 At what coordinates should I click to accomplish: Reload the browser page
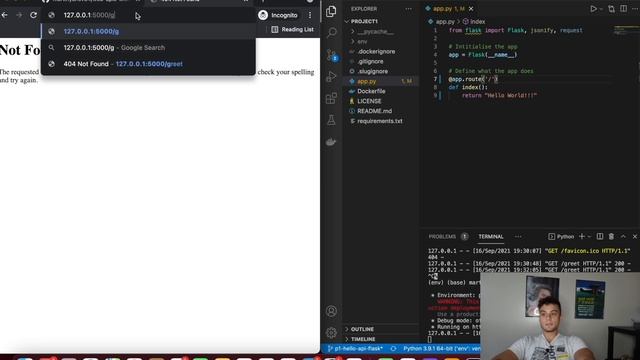pos(33,15)
